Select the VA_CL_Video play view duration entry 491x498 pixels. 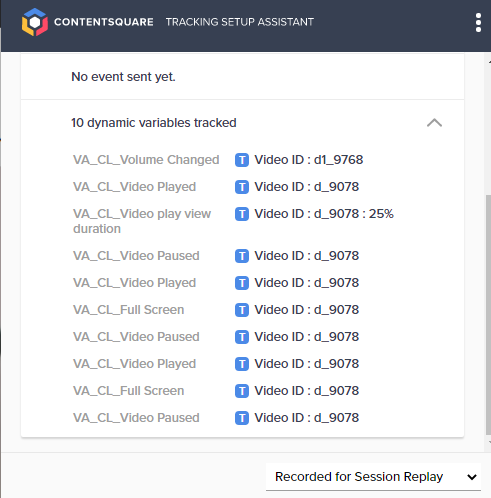point(142,221)
